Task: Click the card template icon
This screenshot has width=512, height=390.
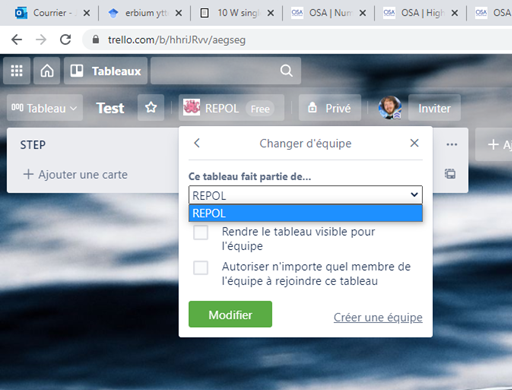Action: 450,174
